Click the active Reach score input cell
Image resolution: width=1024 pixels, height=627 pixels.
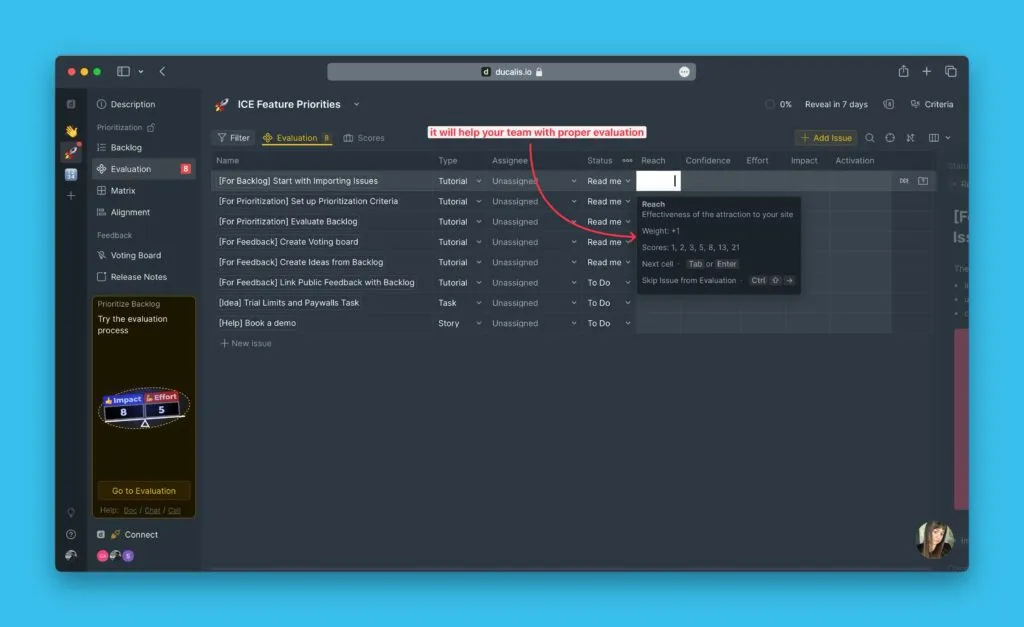coord(657,181)
